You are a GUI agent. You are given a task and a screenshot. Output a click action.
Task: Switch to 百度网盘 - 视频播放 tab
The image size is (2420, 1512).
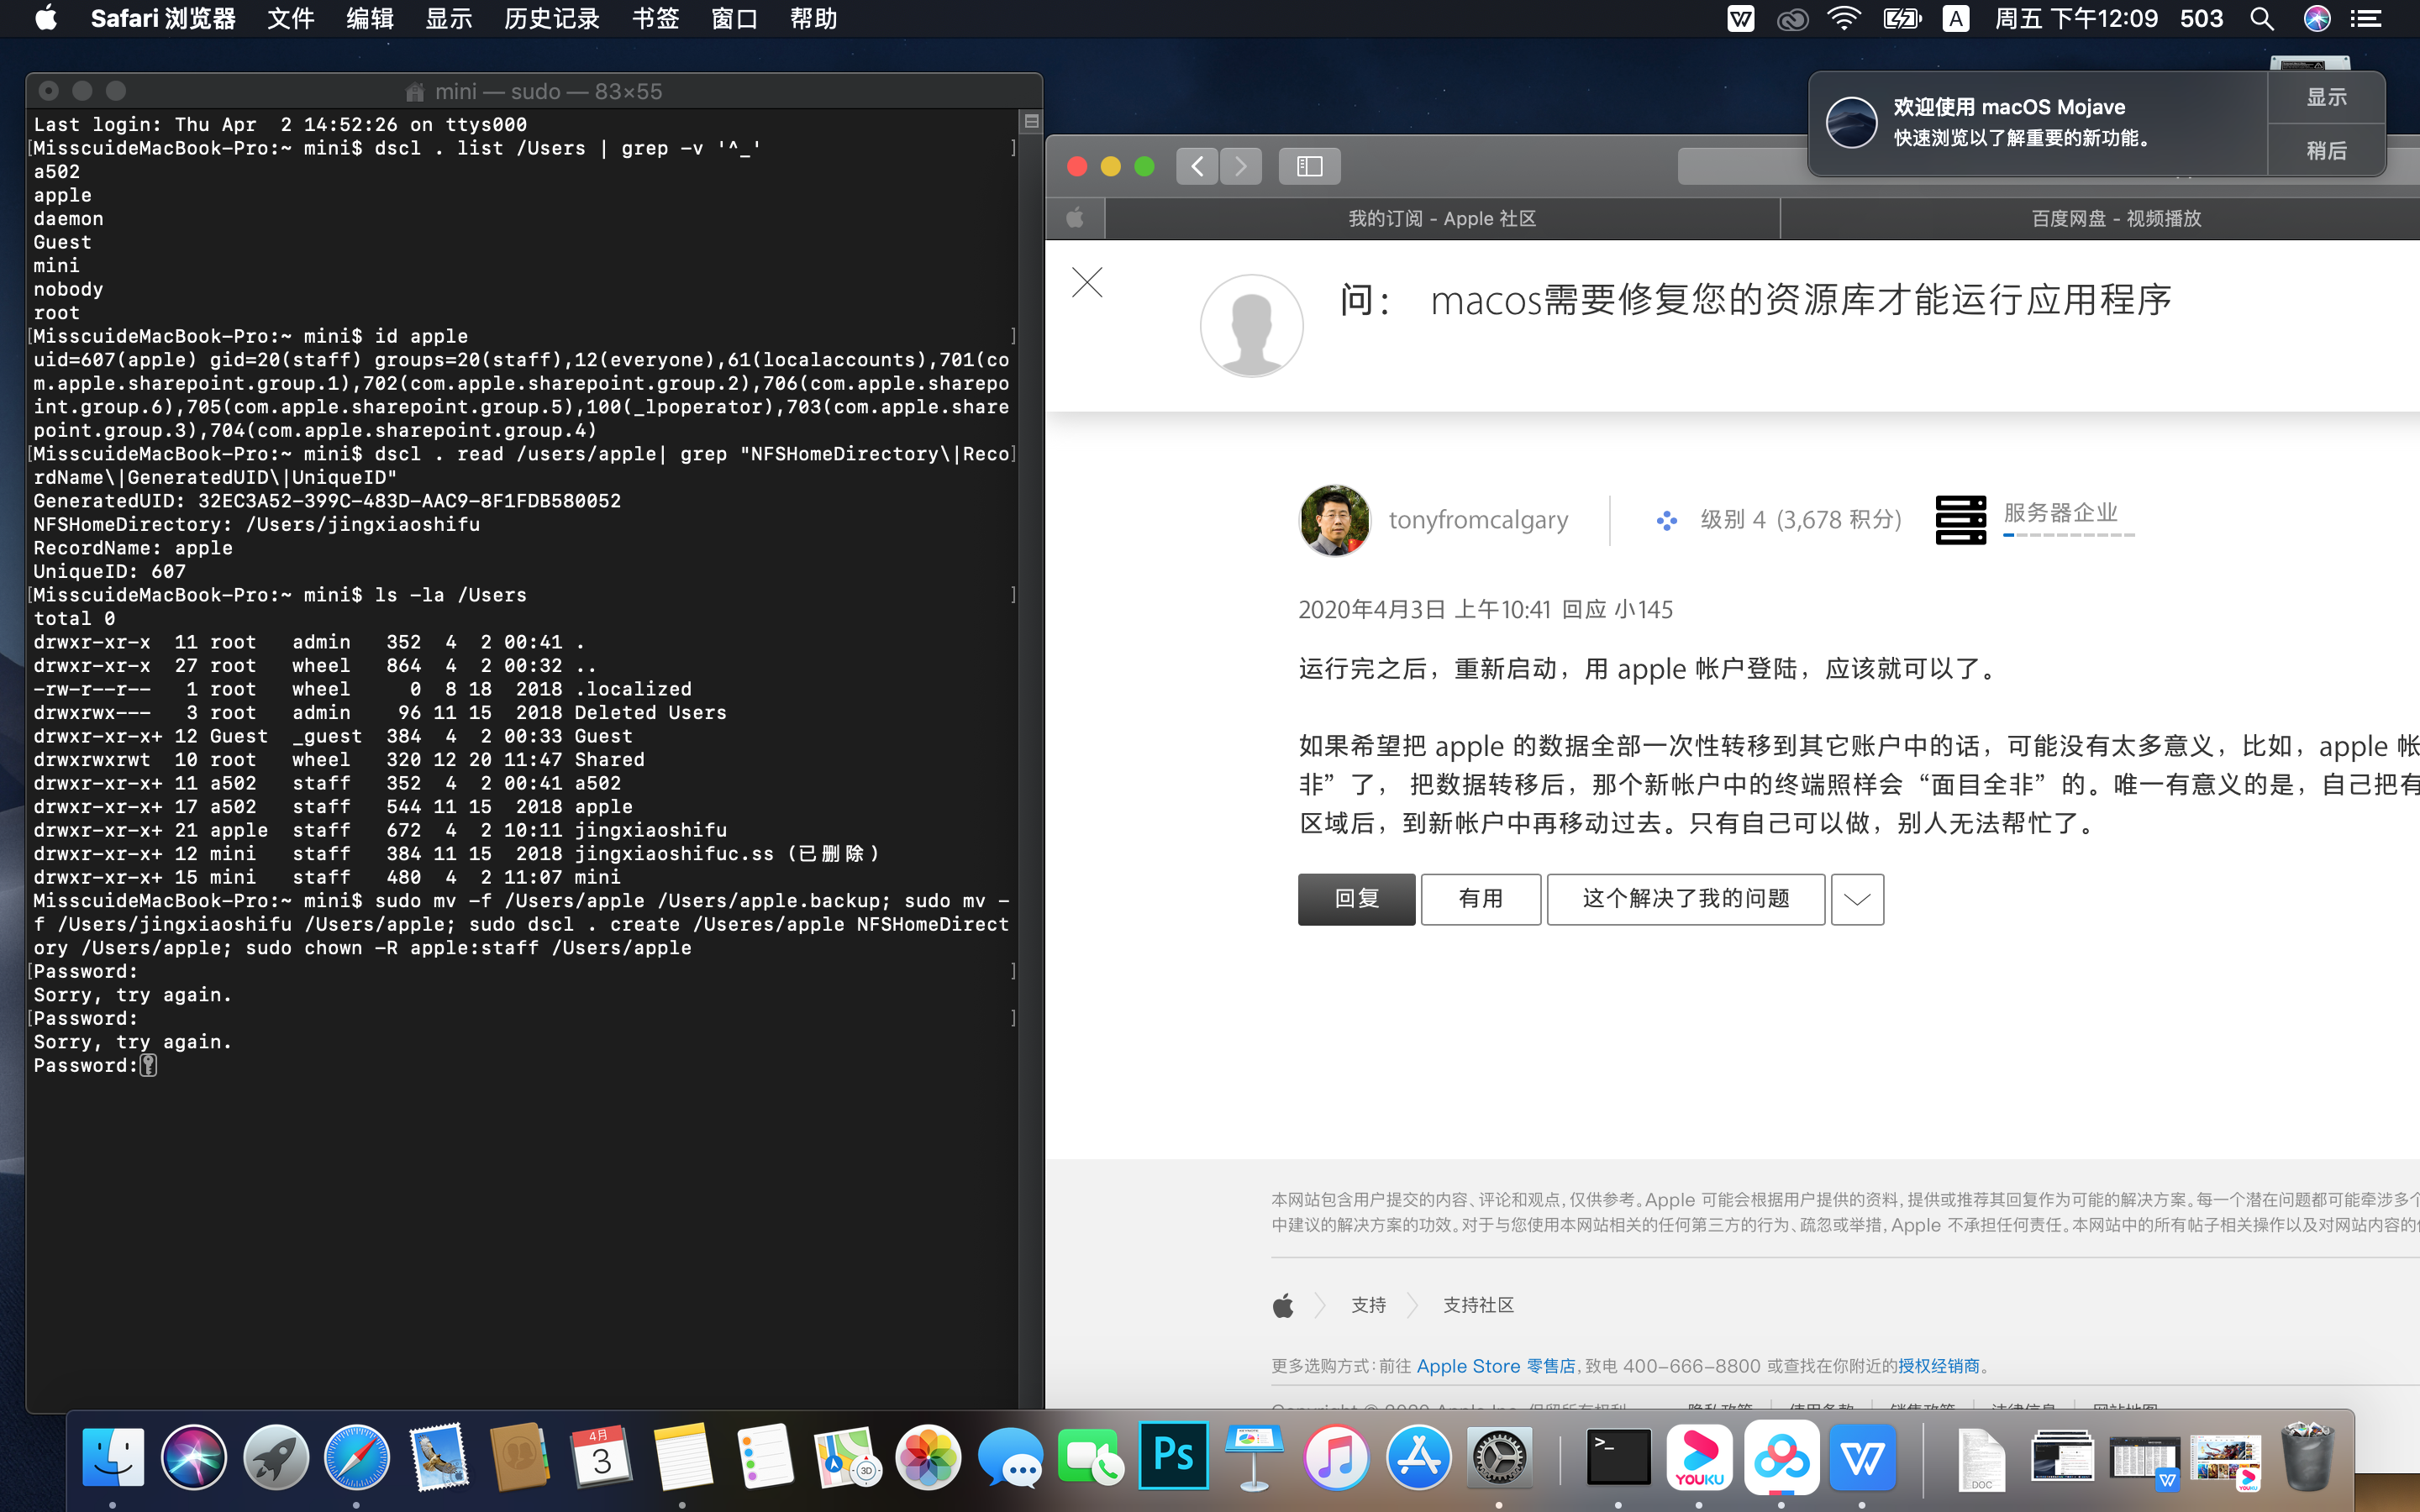(x=2115, y=218)
